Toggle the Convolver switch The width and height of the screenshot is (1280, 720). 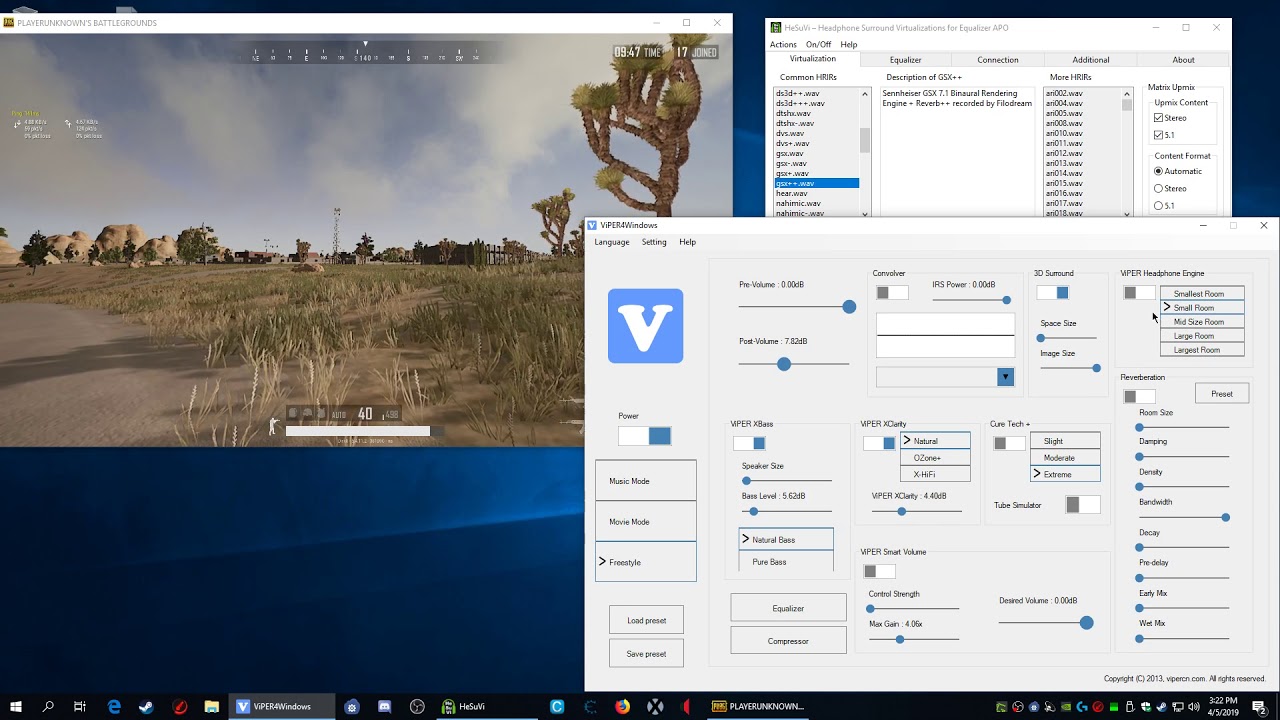892,293
